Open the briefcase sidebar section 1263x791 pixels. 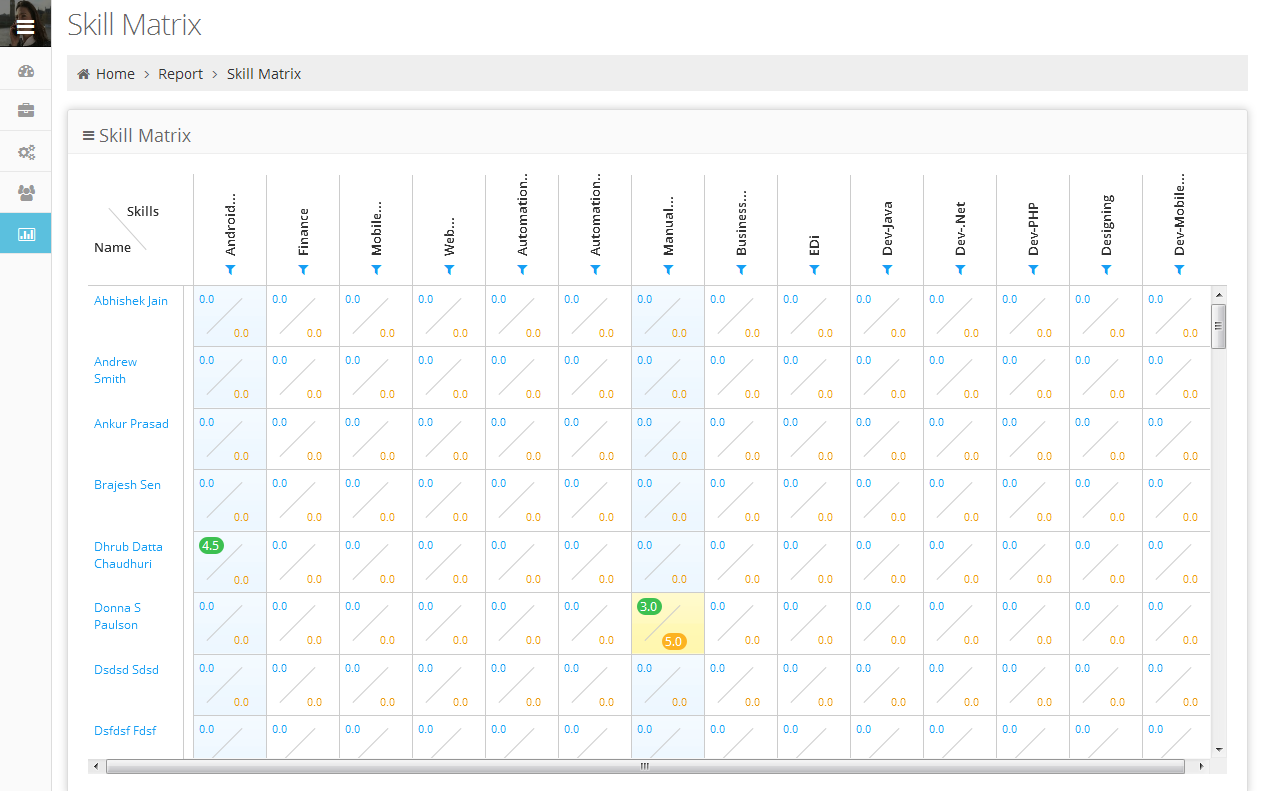coord(26,110)
